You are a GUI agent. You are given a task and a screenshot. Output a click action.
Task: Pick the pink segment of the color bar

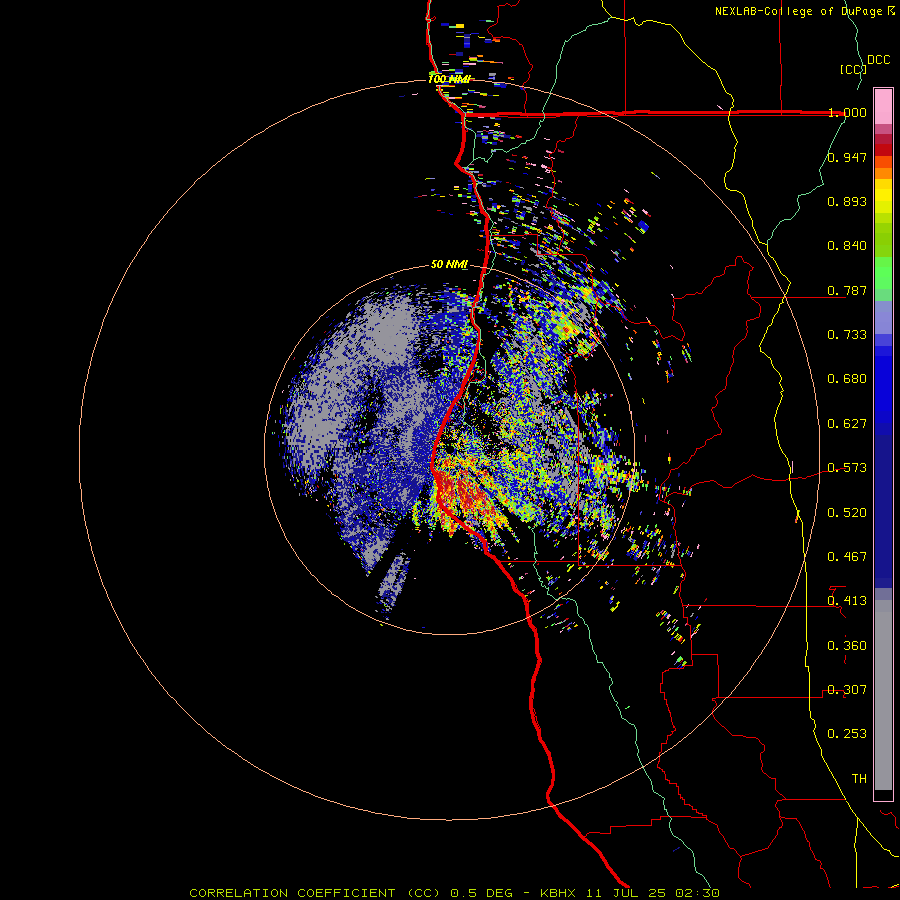(883, 107)
